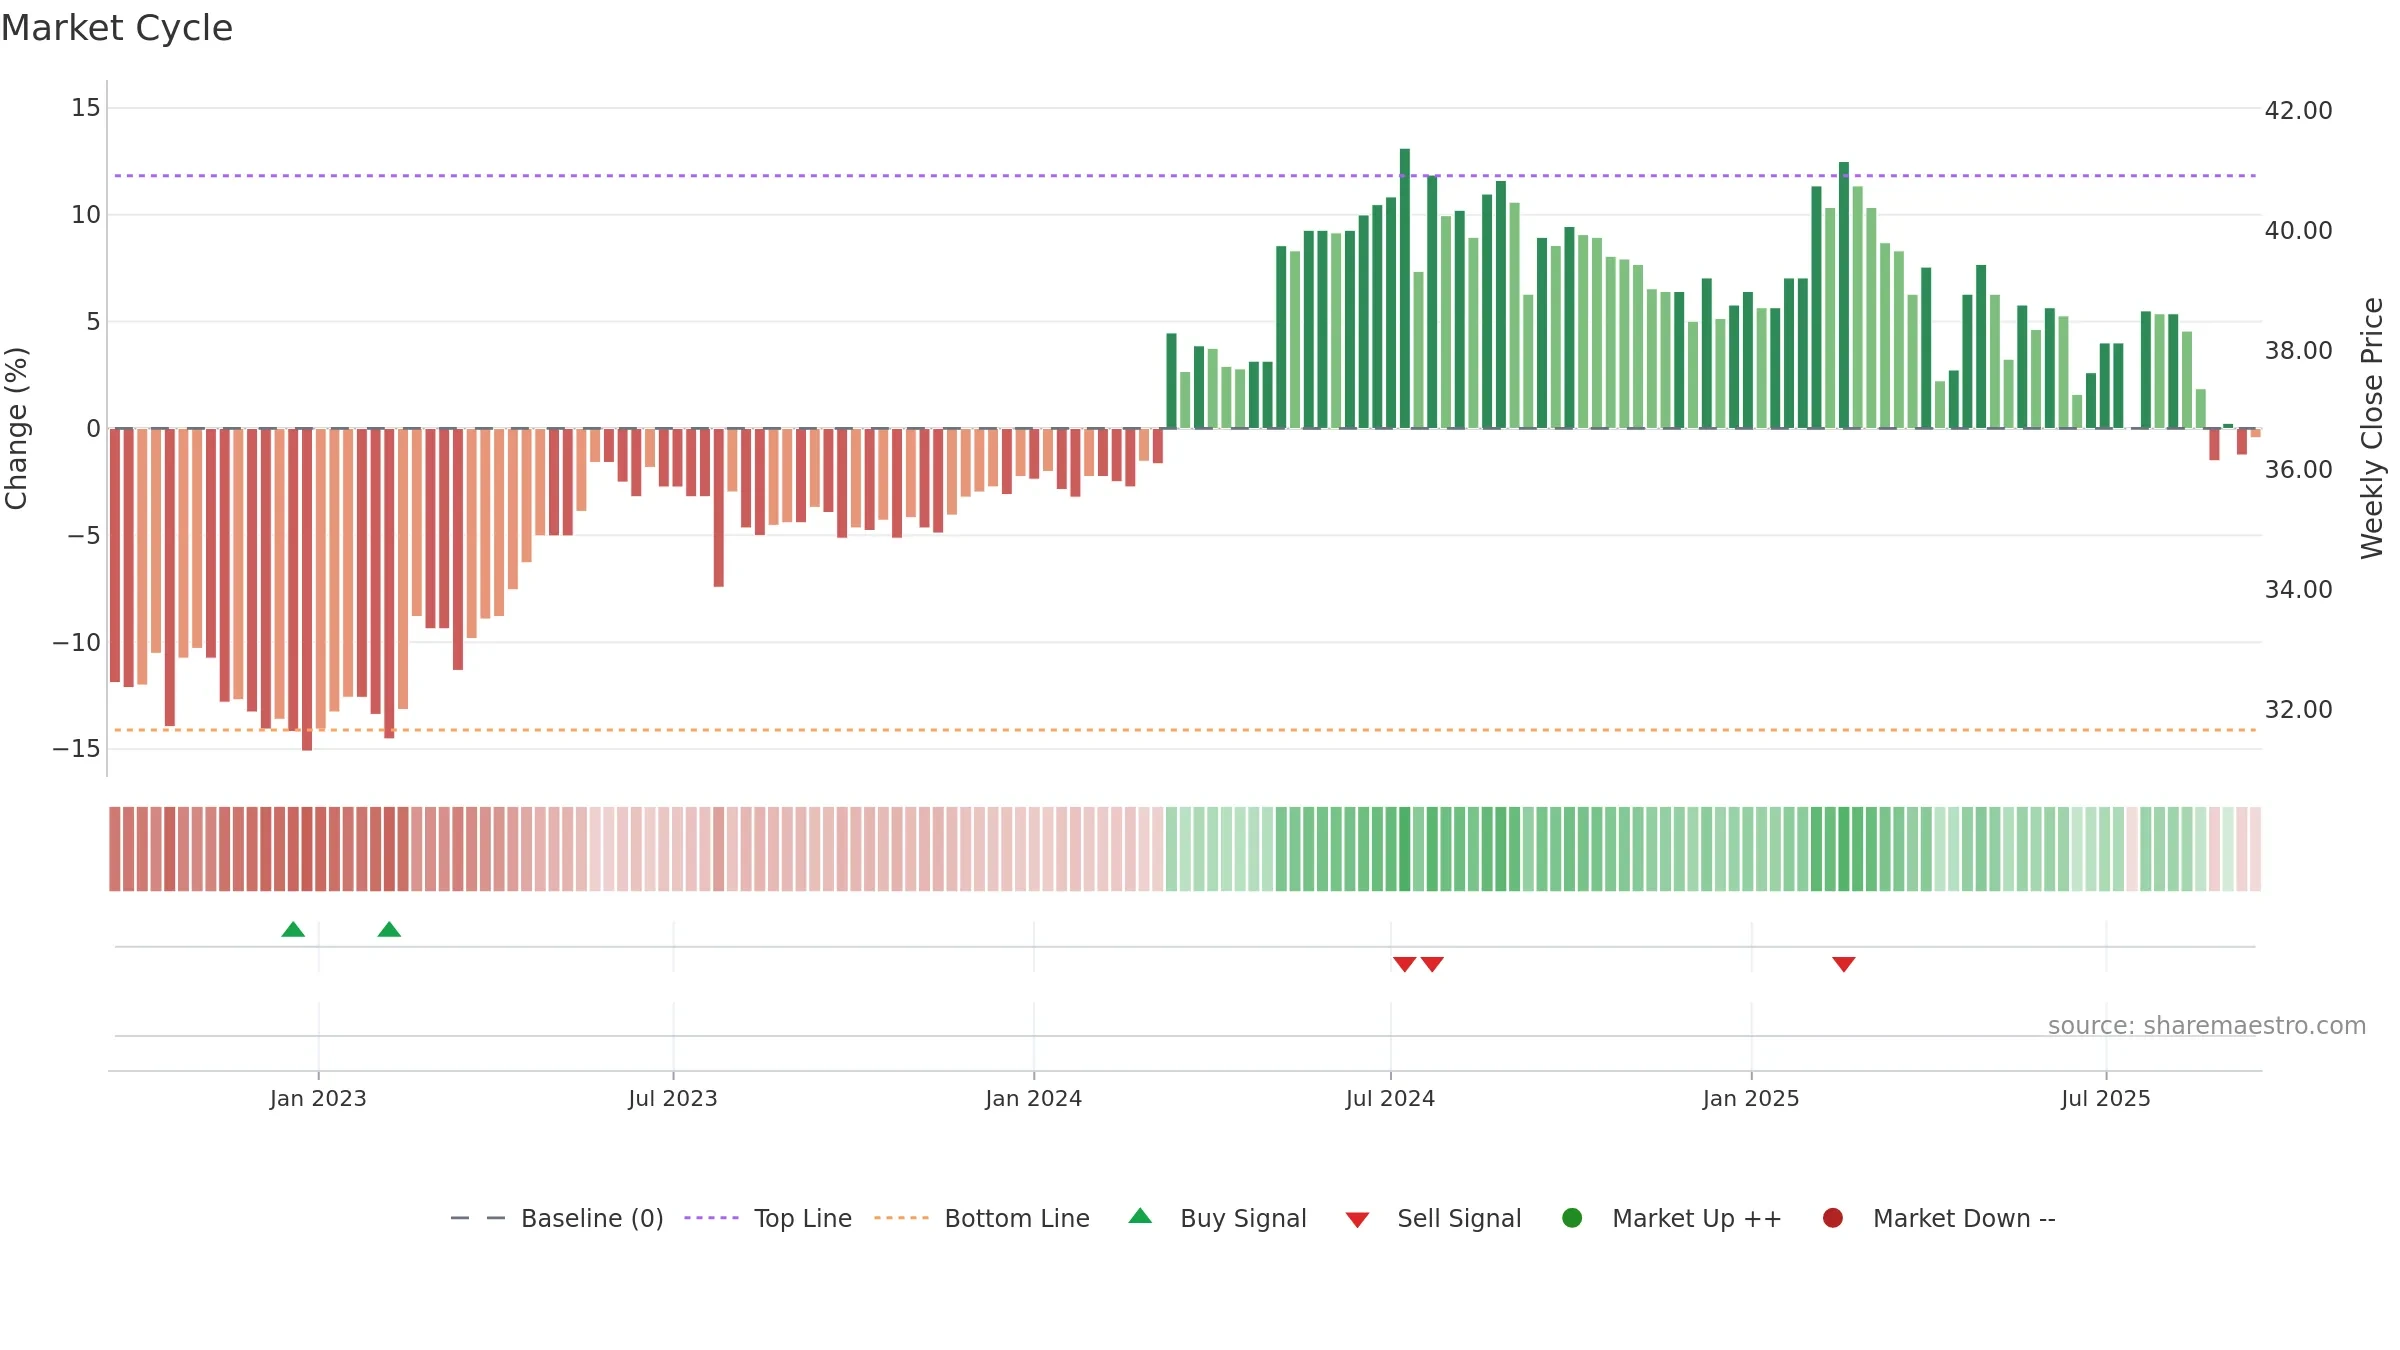Viewport: 2400px width, 1350px height.
Task: Click the Jan 2023 axis label
Action: 318,1098
